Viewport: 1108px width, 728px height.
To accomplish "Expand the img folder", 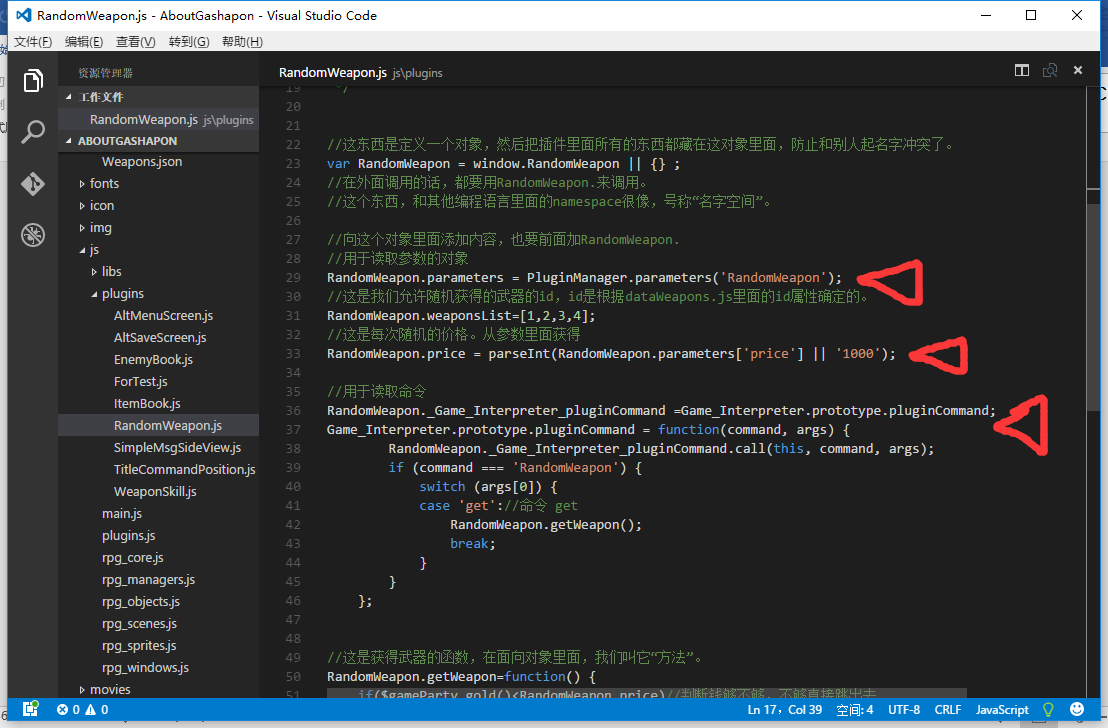I will point(82,228).
